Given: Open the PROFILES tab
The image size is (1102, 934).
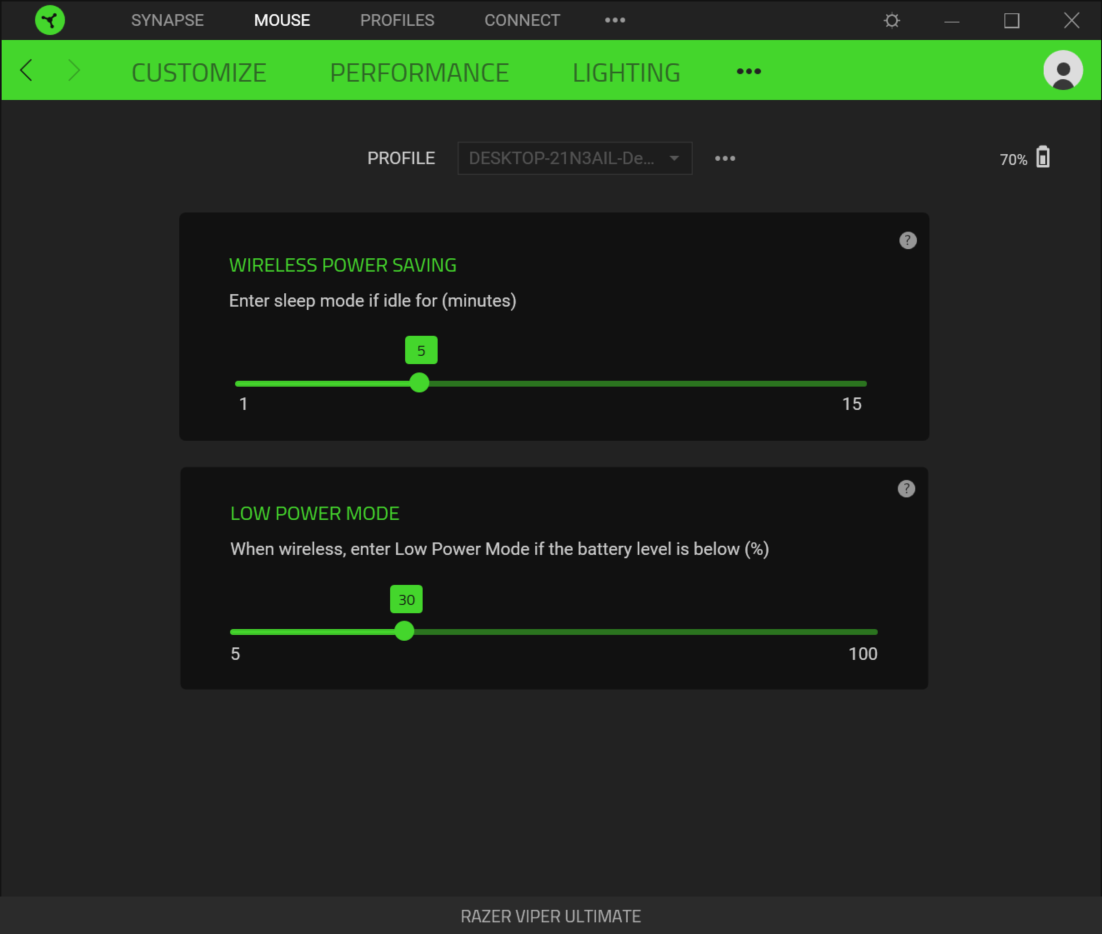Looking at the screenshot, I should 397,20.
